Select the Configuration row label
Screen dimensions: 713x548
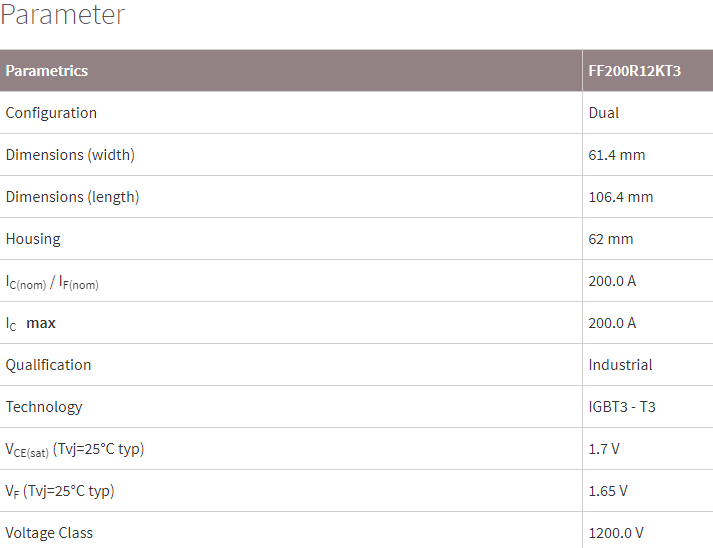(x=51, y=113)
